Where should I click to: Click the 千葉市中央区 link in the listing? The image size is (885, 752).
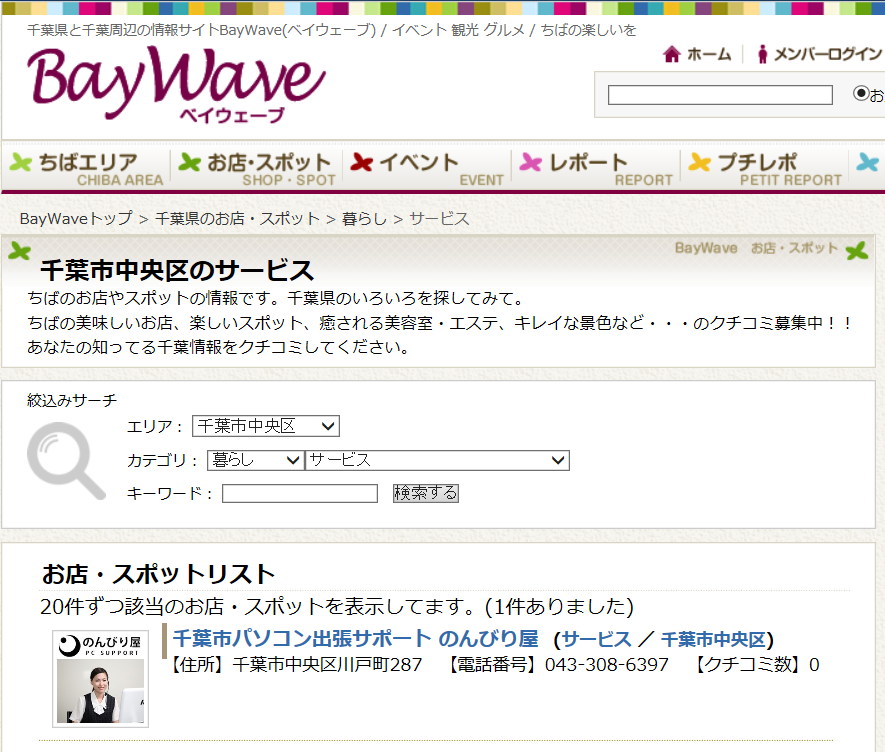(713, 639)
